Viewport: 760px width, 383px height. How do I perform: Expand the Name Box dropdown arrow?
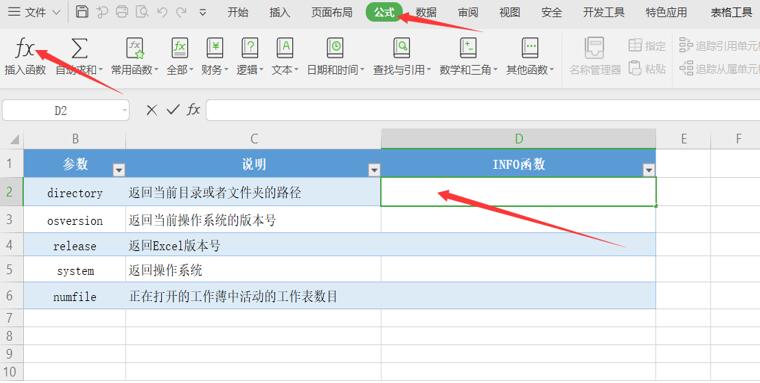click(124, 111)
